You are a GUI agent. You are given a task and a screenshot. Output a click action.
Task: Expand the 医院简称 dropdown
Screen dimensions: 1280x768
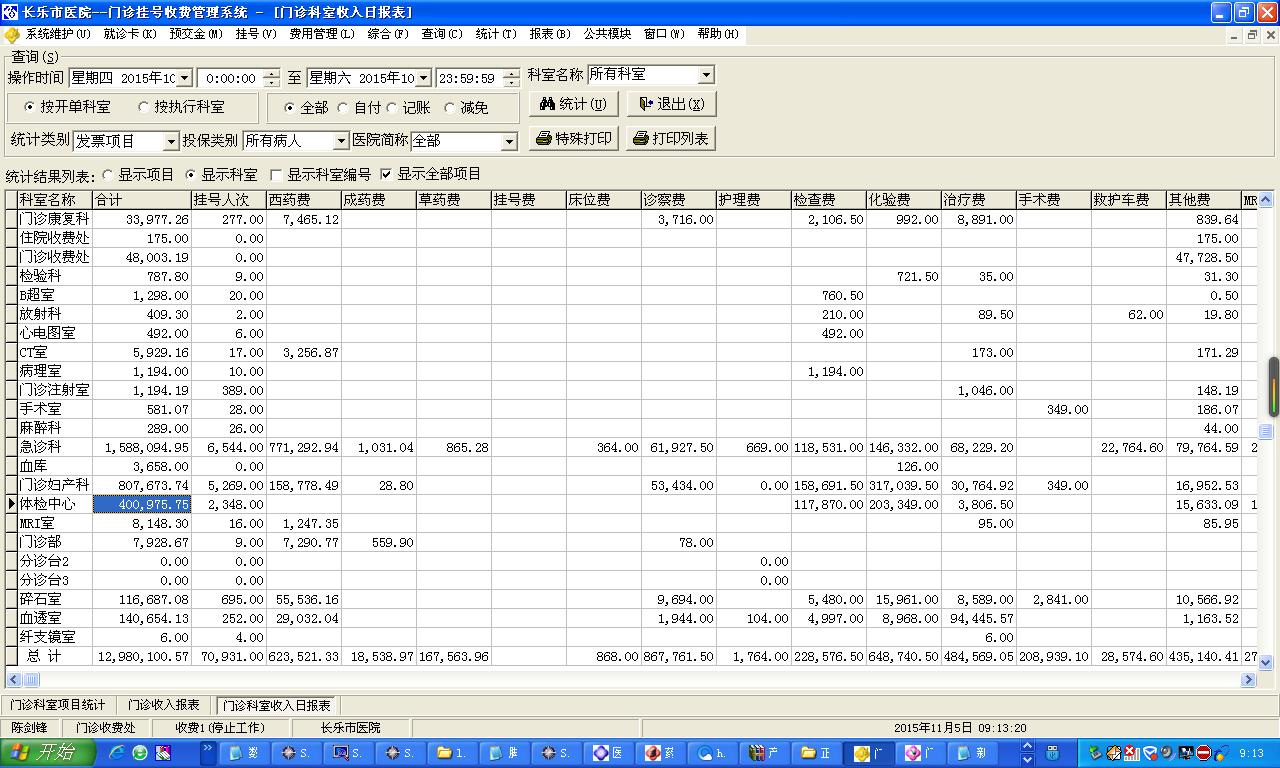[x=509, y=142]
